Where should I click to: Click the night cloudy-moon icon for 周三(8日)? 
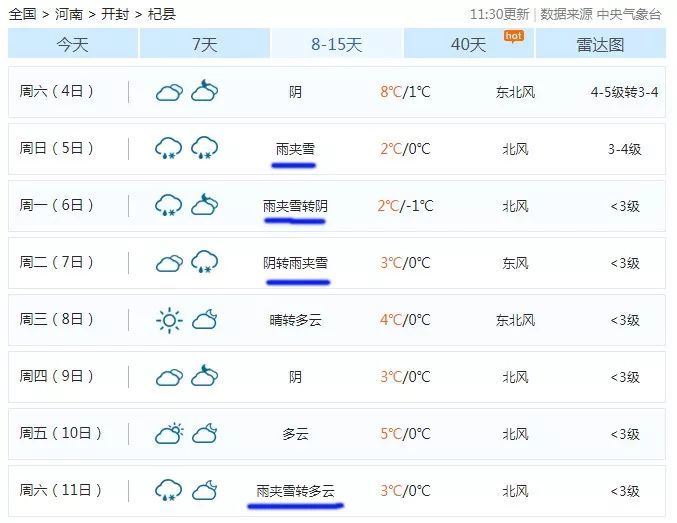(205, 319)
